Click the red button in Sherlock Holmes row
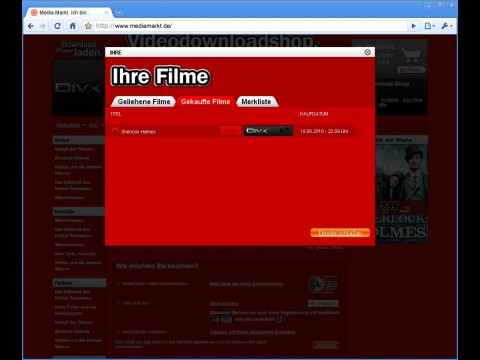 230,131
